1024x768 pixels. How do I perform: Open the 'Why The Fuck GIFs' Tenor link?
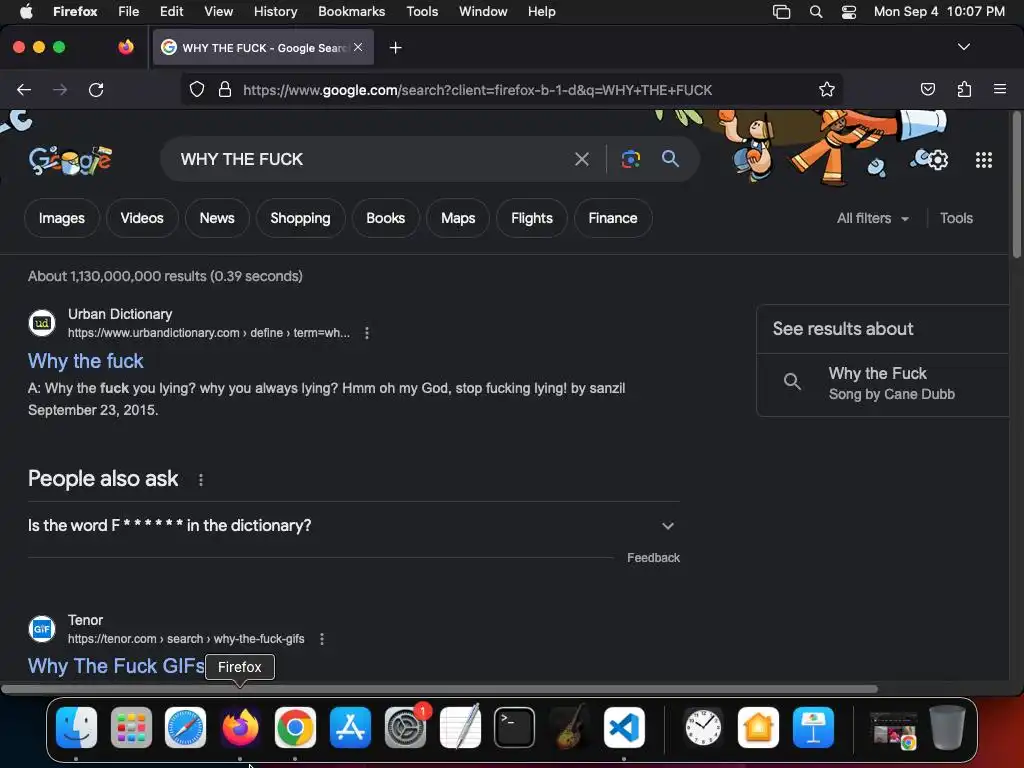pos(116,666)
